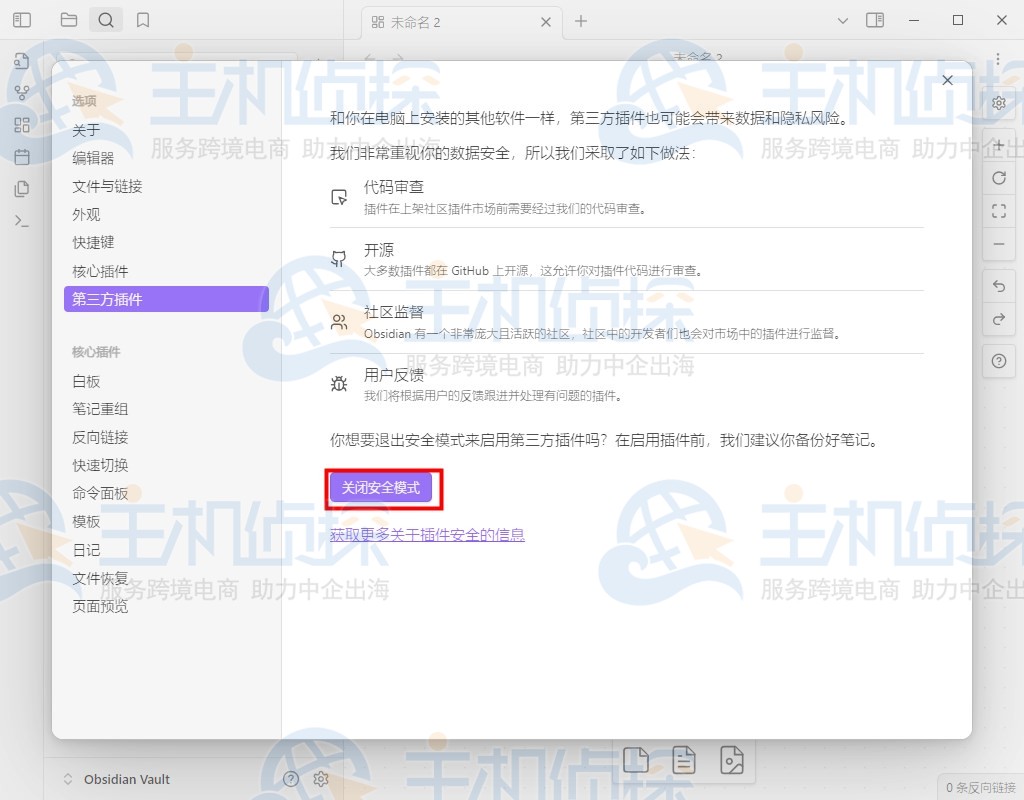Screen dimensions: 1024x800
Task: Click the card board grid icon in the ribbon
Action: click(x=22, y=125)
